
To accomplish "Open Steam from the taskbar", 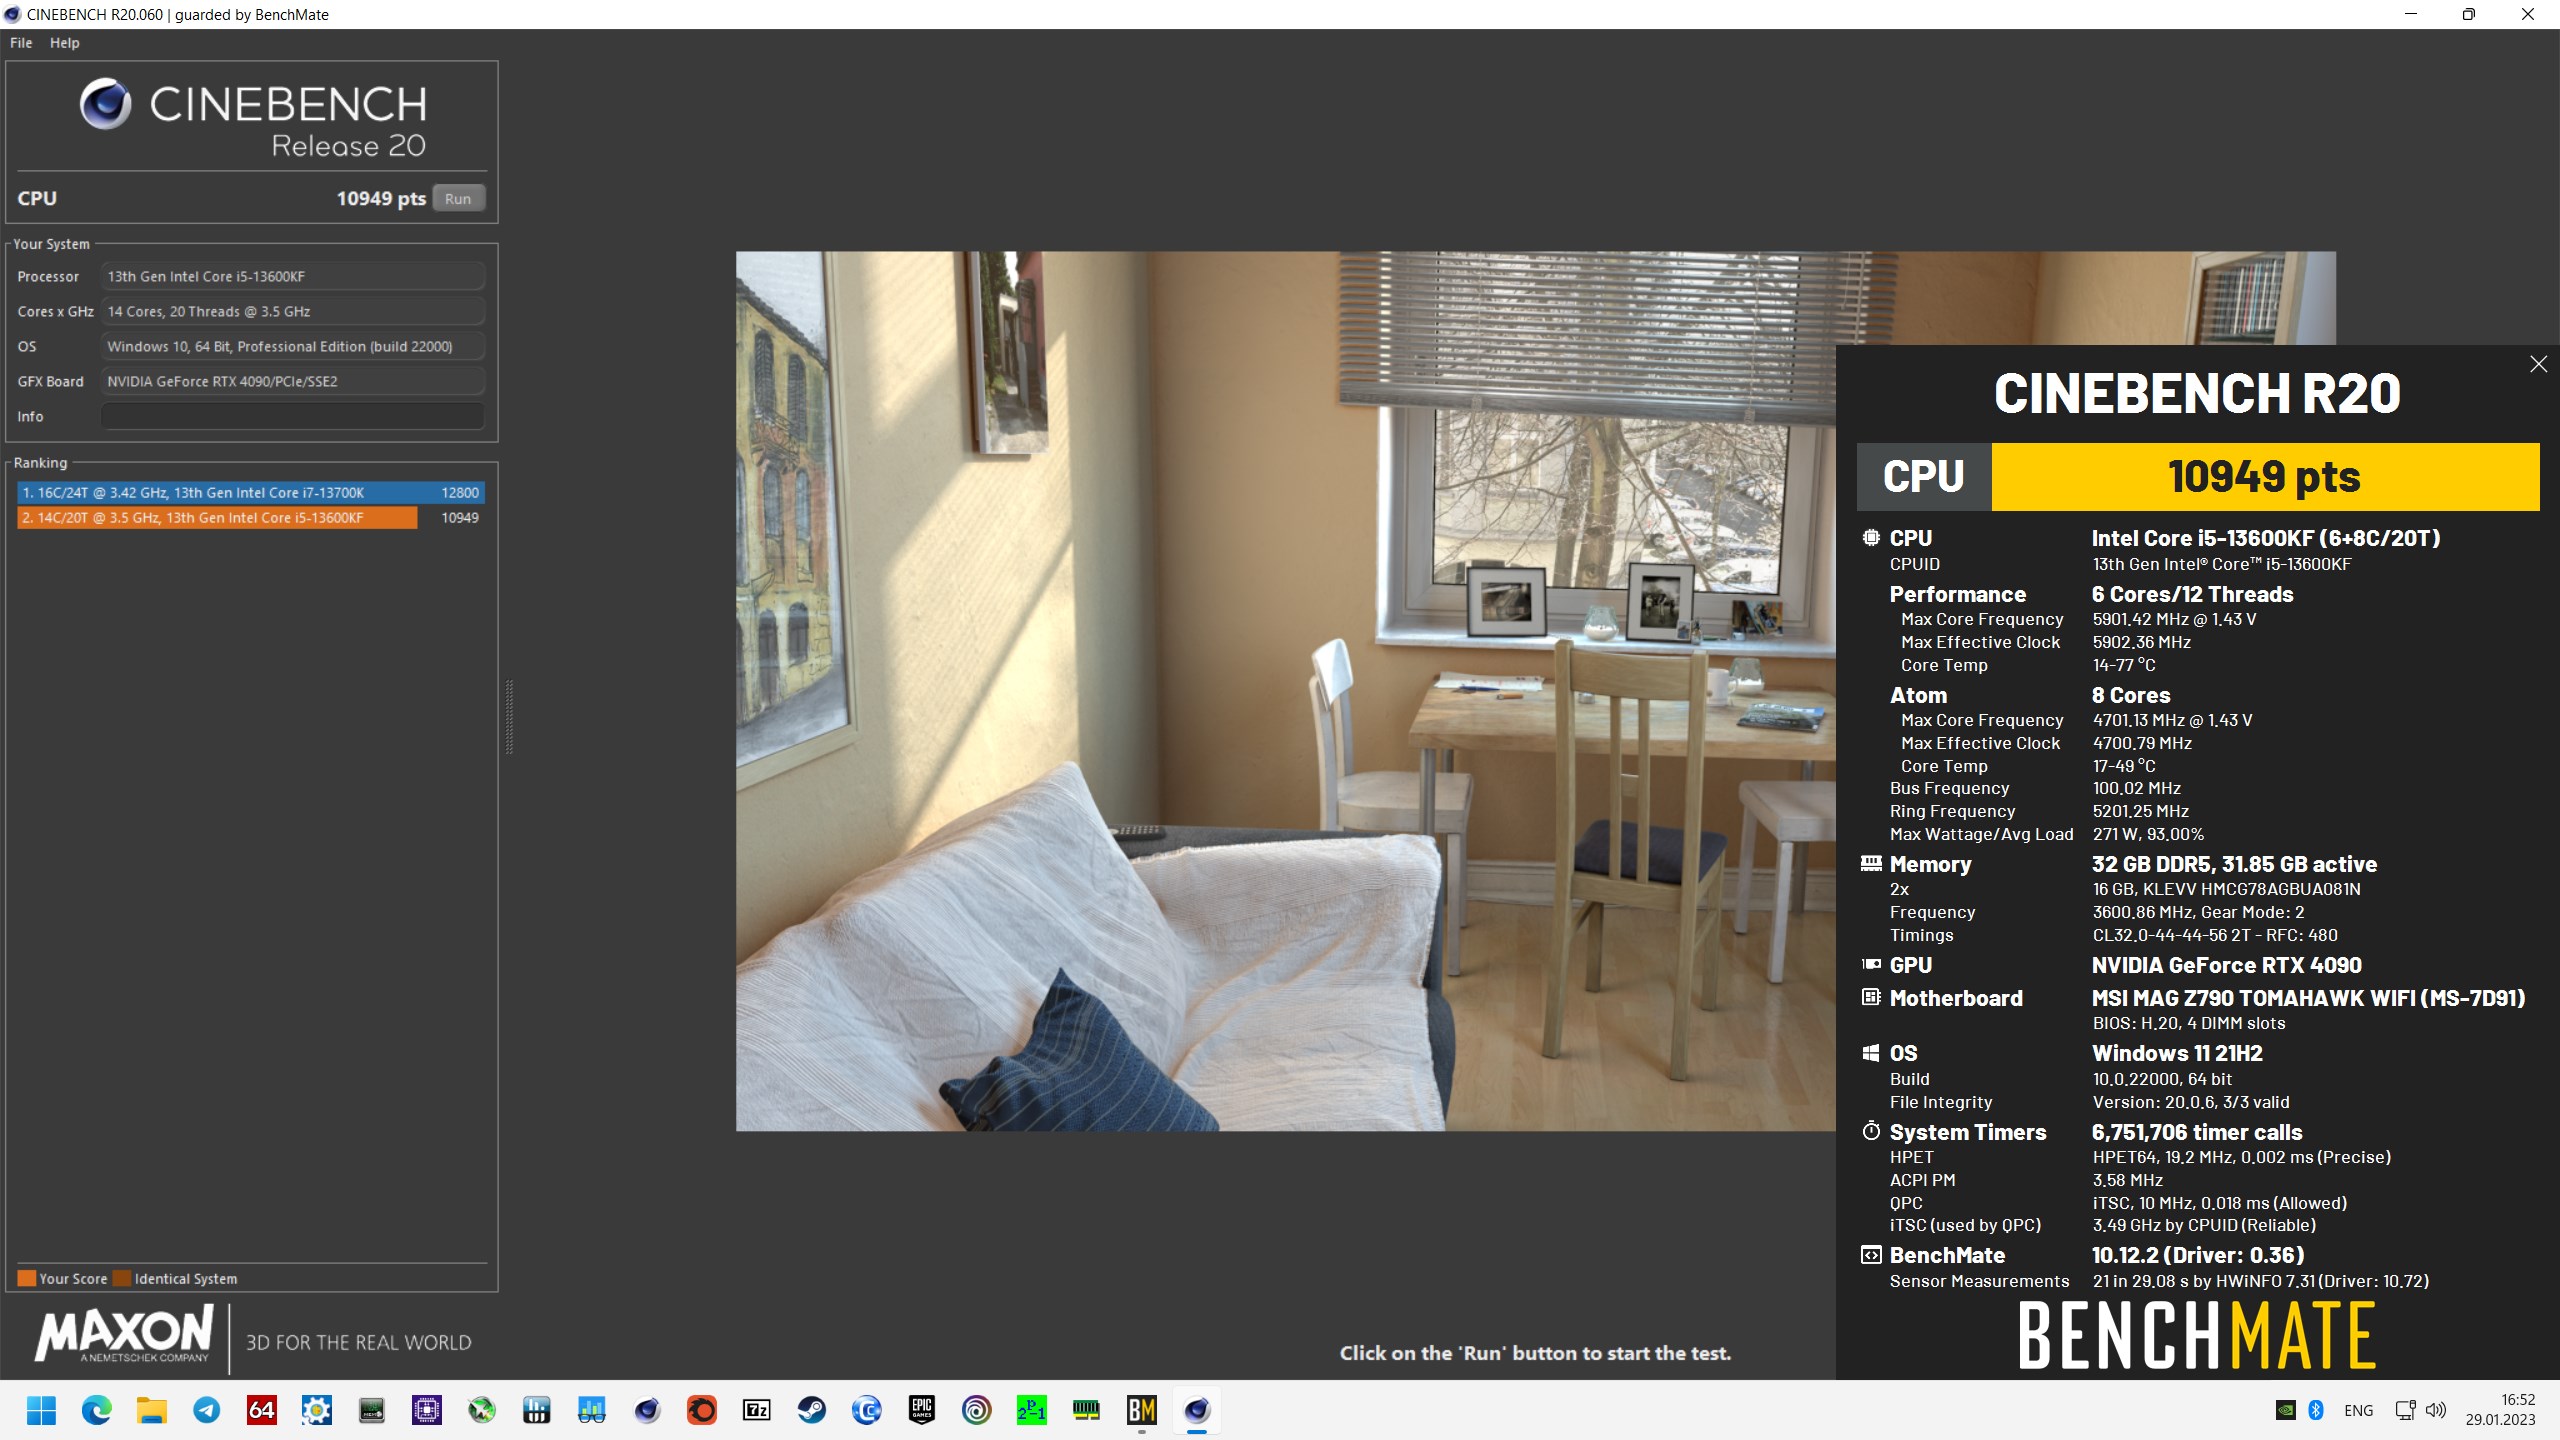I will tap(812, 1410).
